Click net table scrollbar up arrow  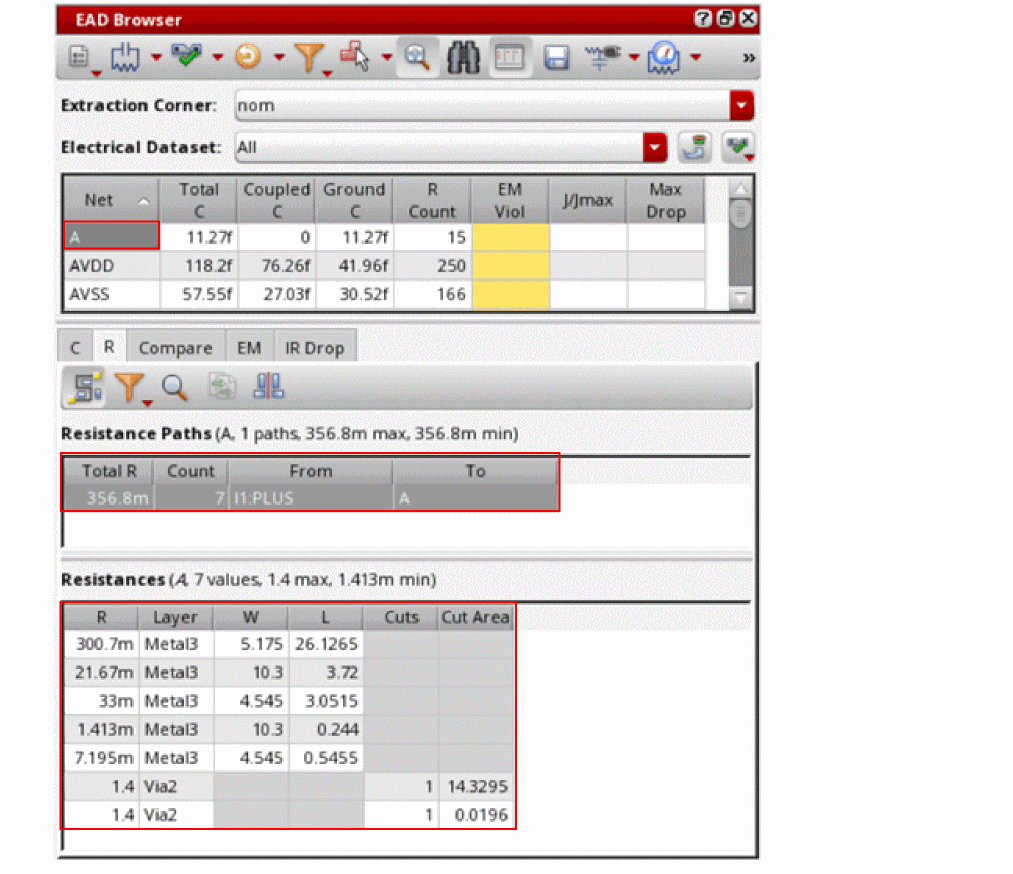[740, 188]
